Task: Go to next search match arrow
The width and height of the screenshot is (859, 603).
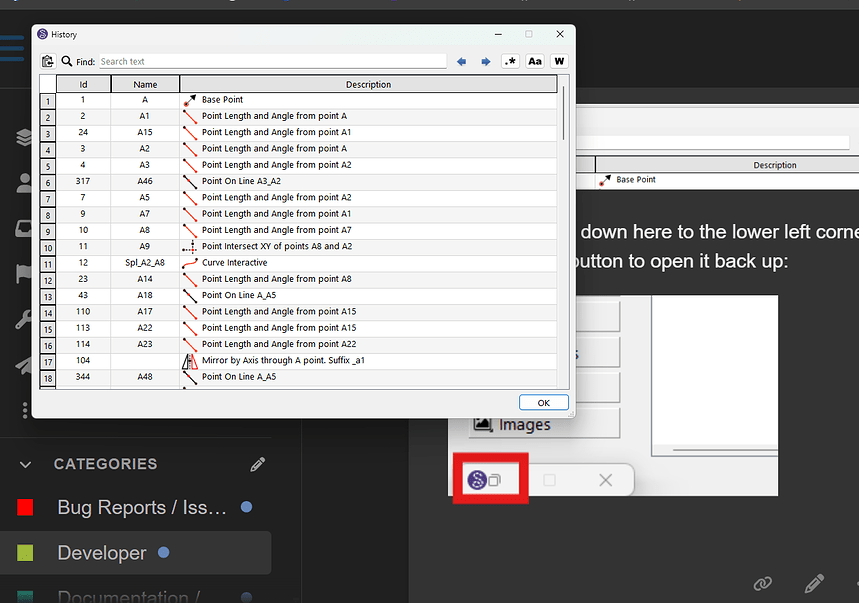Action: click(x=486, y=62)
